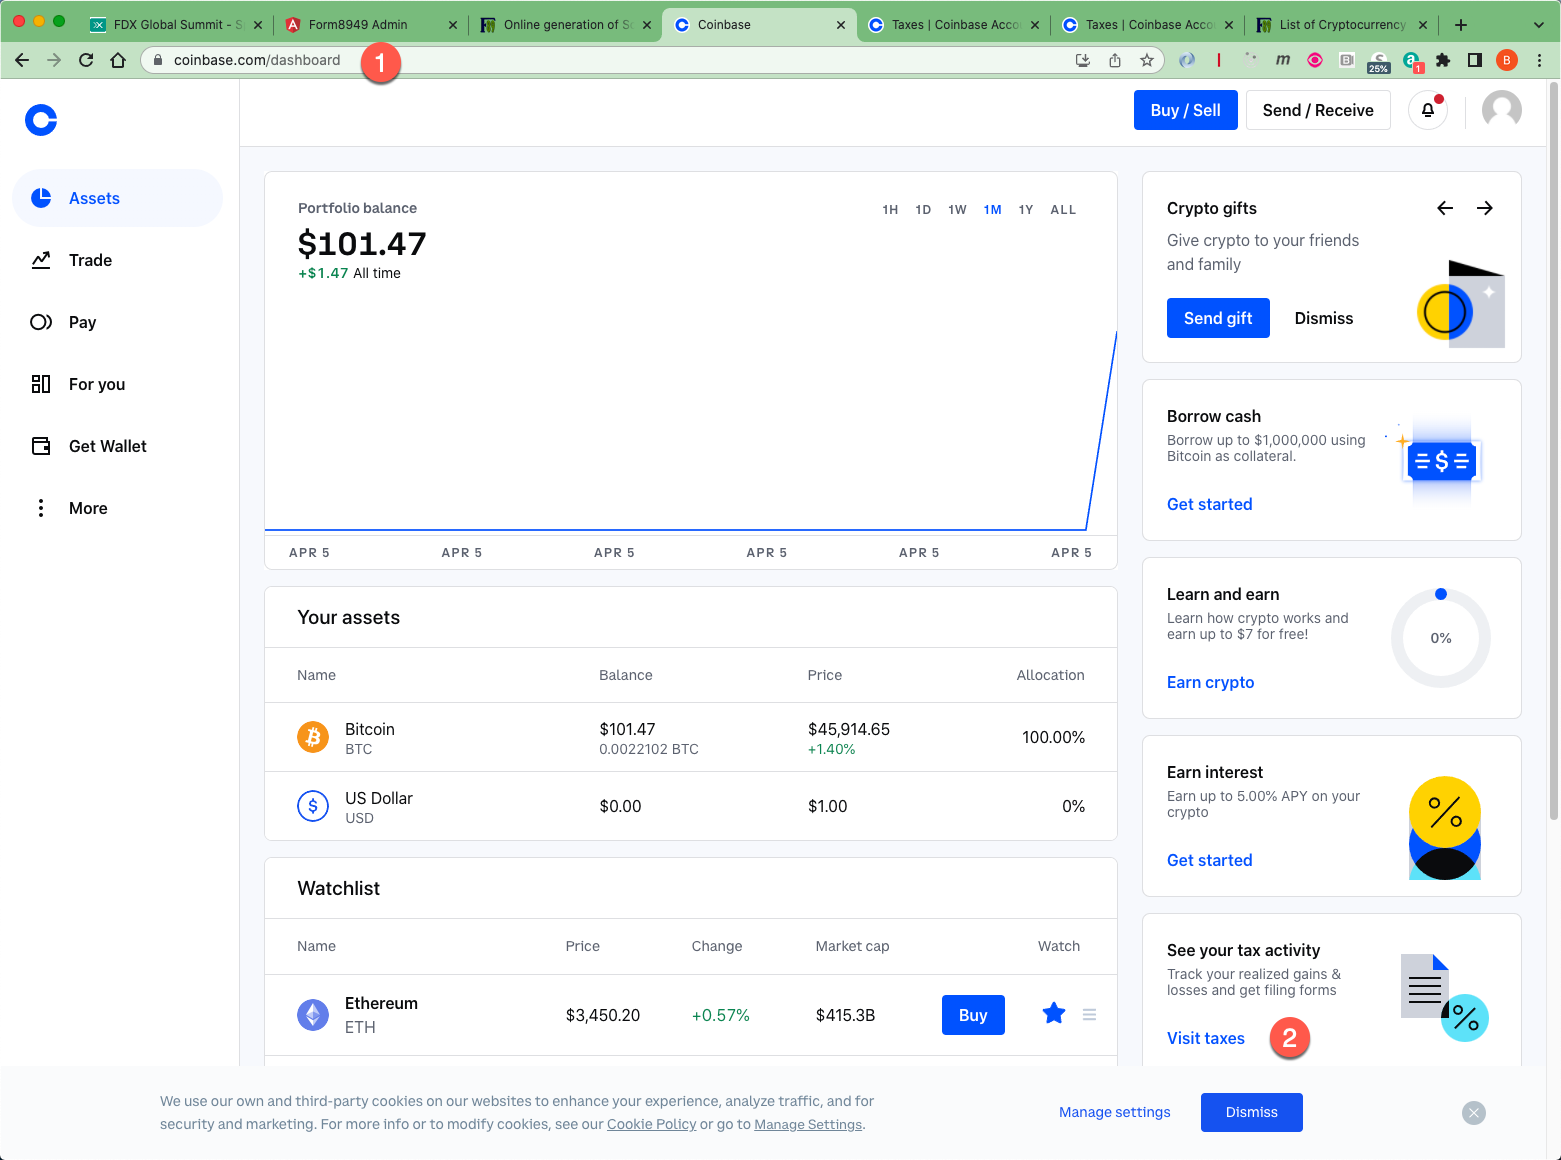Select the 1M chart range
1561x1160 pixels.
tap(992, 210)
